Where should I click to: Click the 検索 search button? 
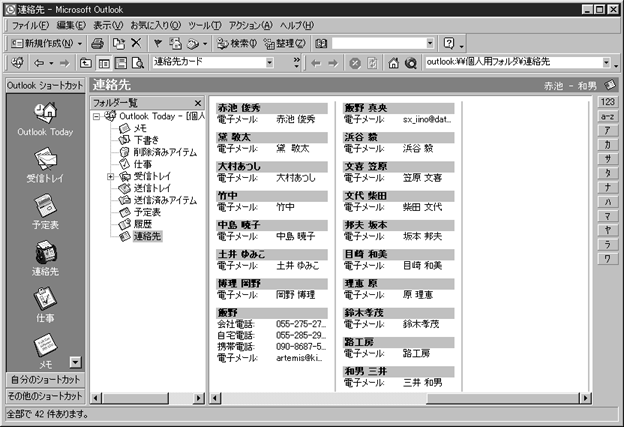click(236, 44)
